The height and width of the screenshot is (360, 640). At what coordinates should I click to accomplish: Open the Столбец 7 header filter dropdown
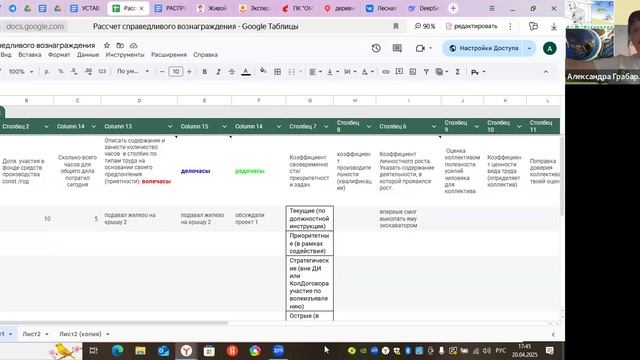pos(326,127)
